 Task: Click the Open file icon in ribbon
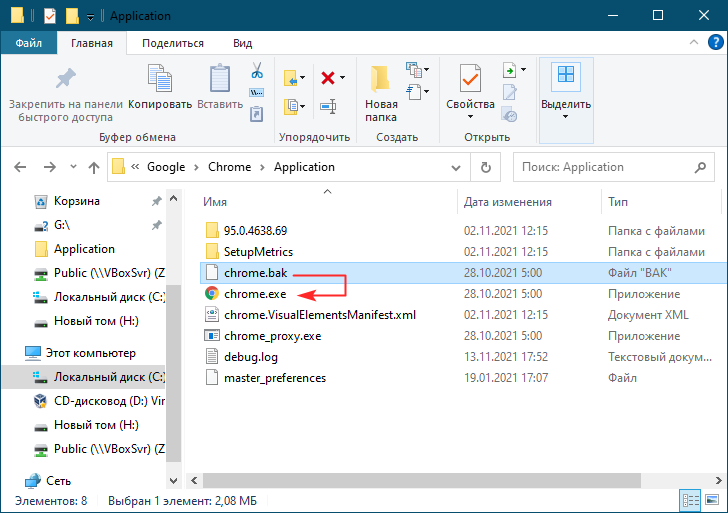(x=509, y=70)
